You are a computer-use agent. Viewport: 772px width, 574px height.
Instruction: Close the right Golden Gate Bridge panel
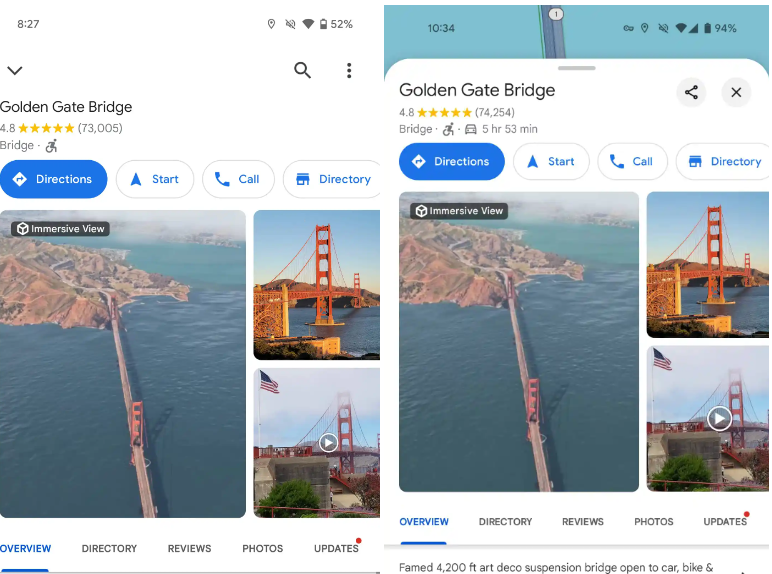[736, 92]
